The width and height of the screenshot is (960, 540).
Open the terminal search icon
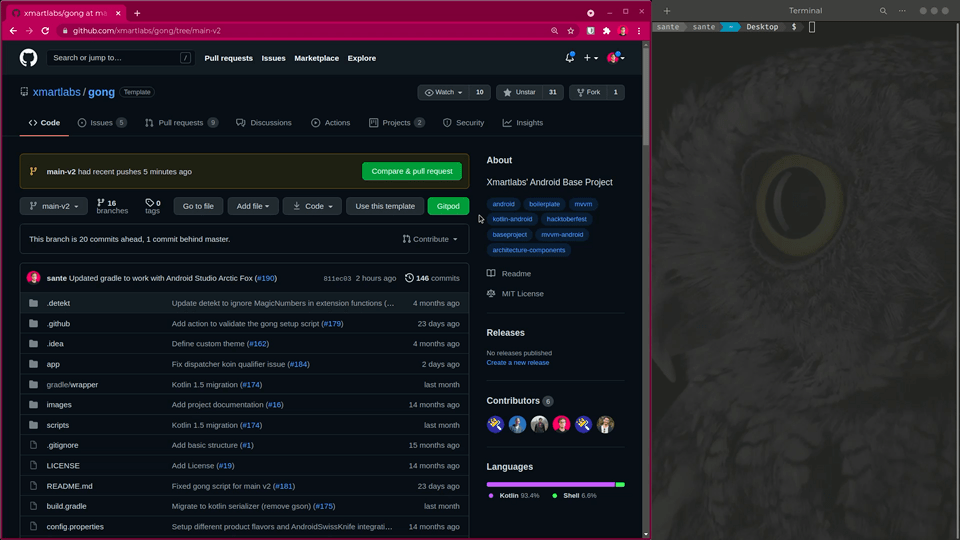(883, 10)
